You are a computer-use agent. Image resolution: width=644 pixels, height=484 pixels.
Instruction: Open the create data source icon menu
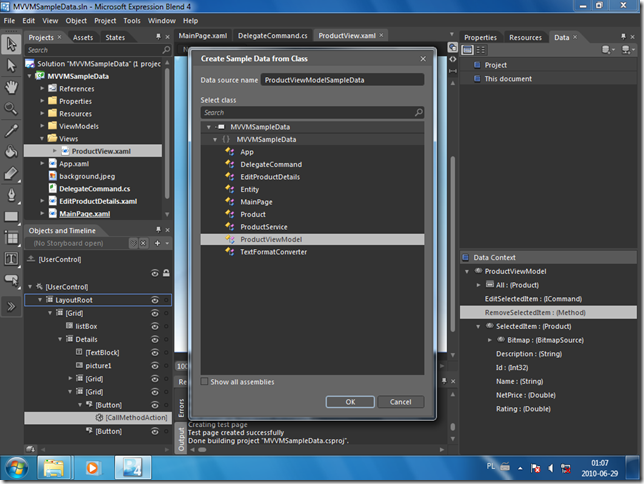628,50
